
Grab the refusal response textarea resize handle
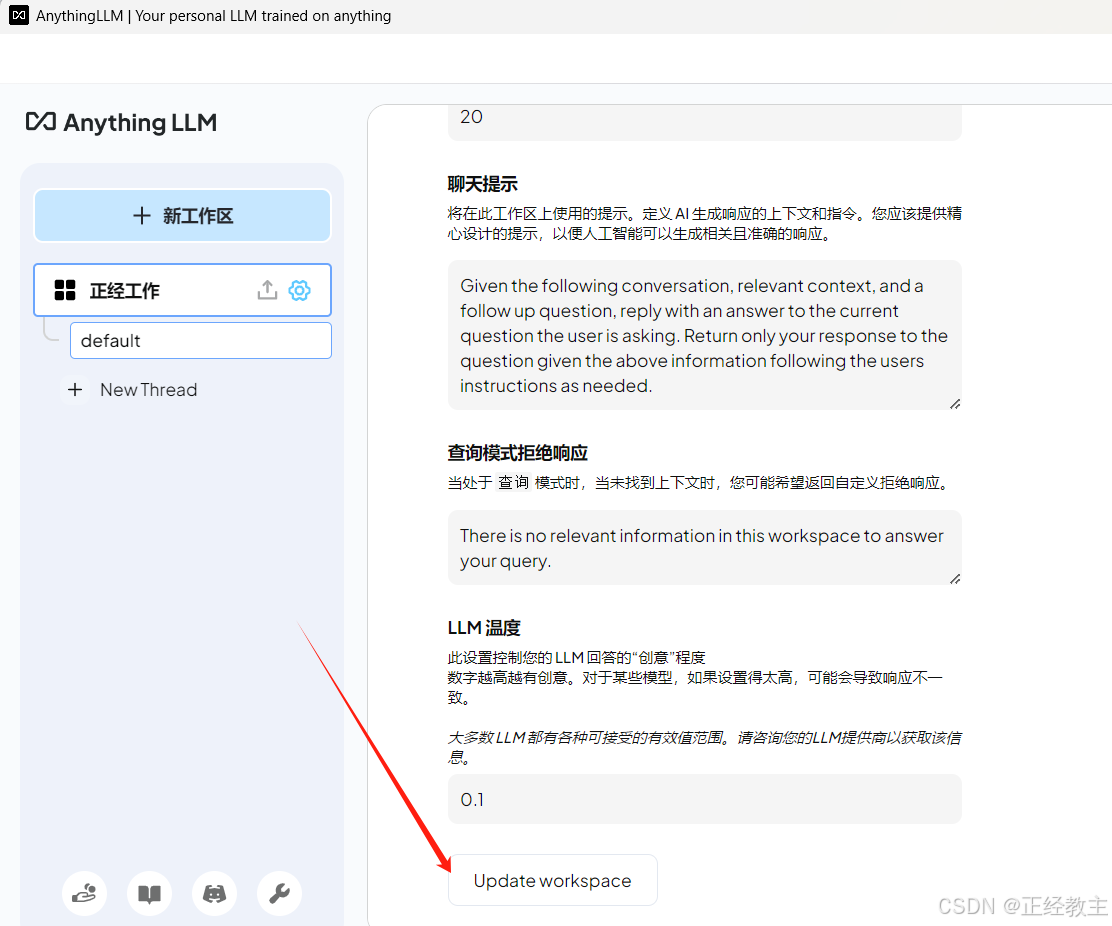coord(955,579)
